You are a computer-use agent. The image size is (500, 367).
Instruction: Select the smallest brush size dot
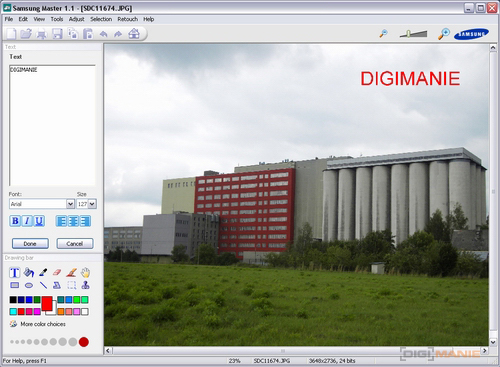[12, 342]
